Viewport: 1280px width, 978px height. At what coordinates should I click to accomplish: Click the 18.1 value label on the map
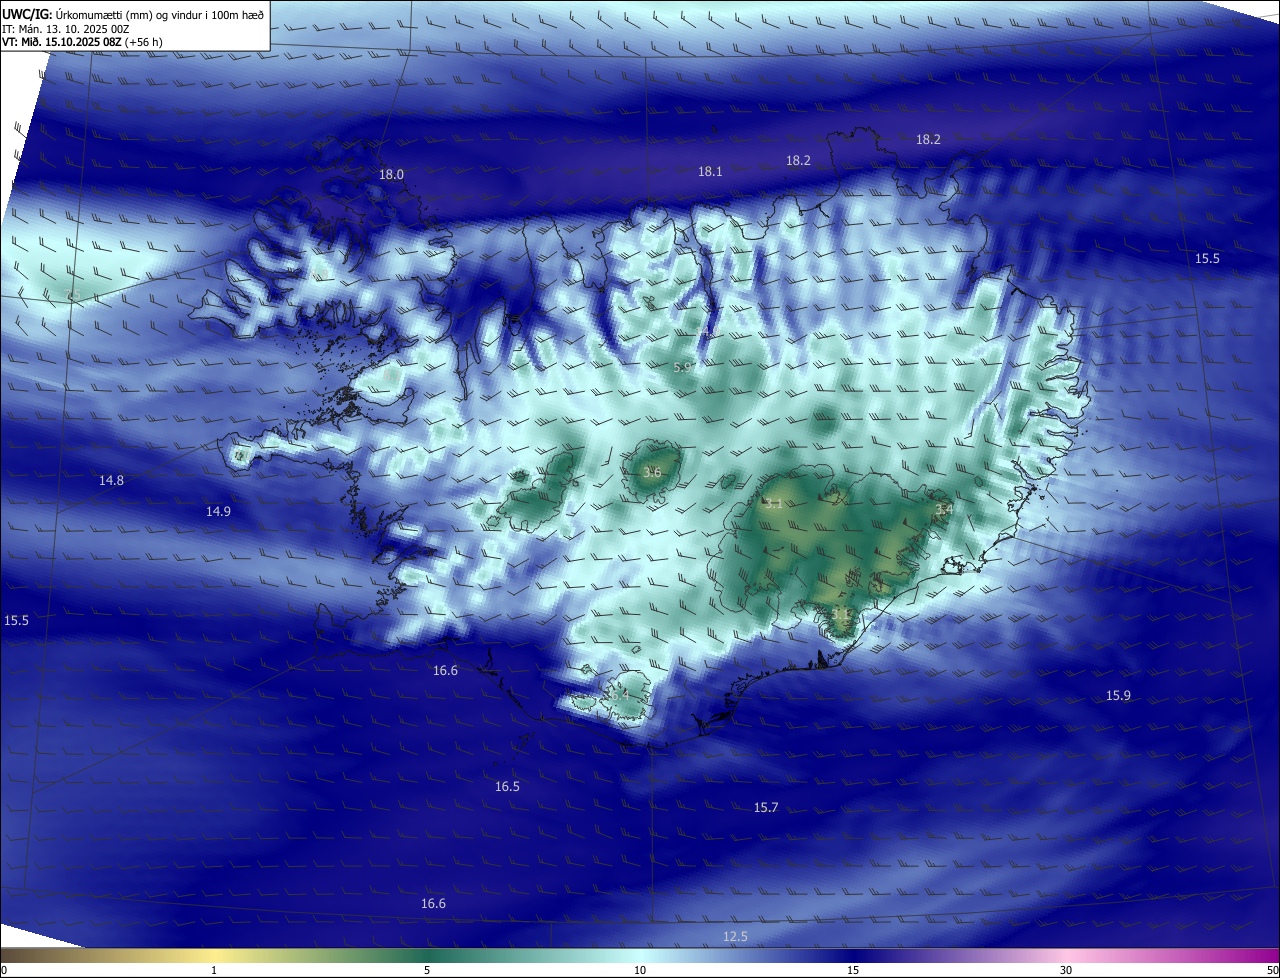coord(710,172)
